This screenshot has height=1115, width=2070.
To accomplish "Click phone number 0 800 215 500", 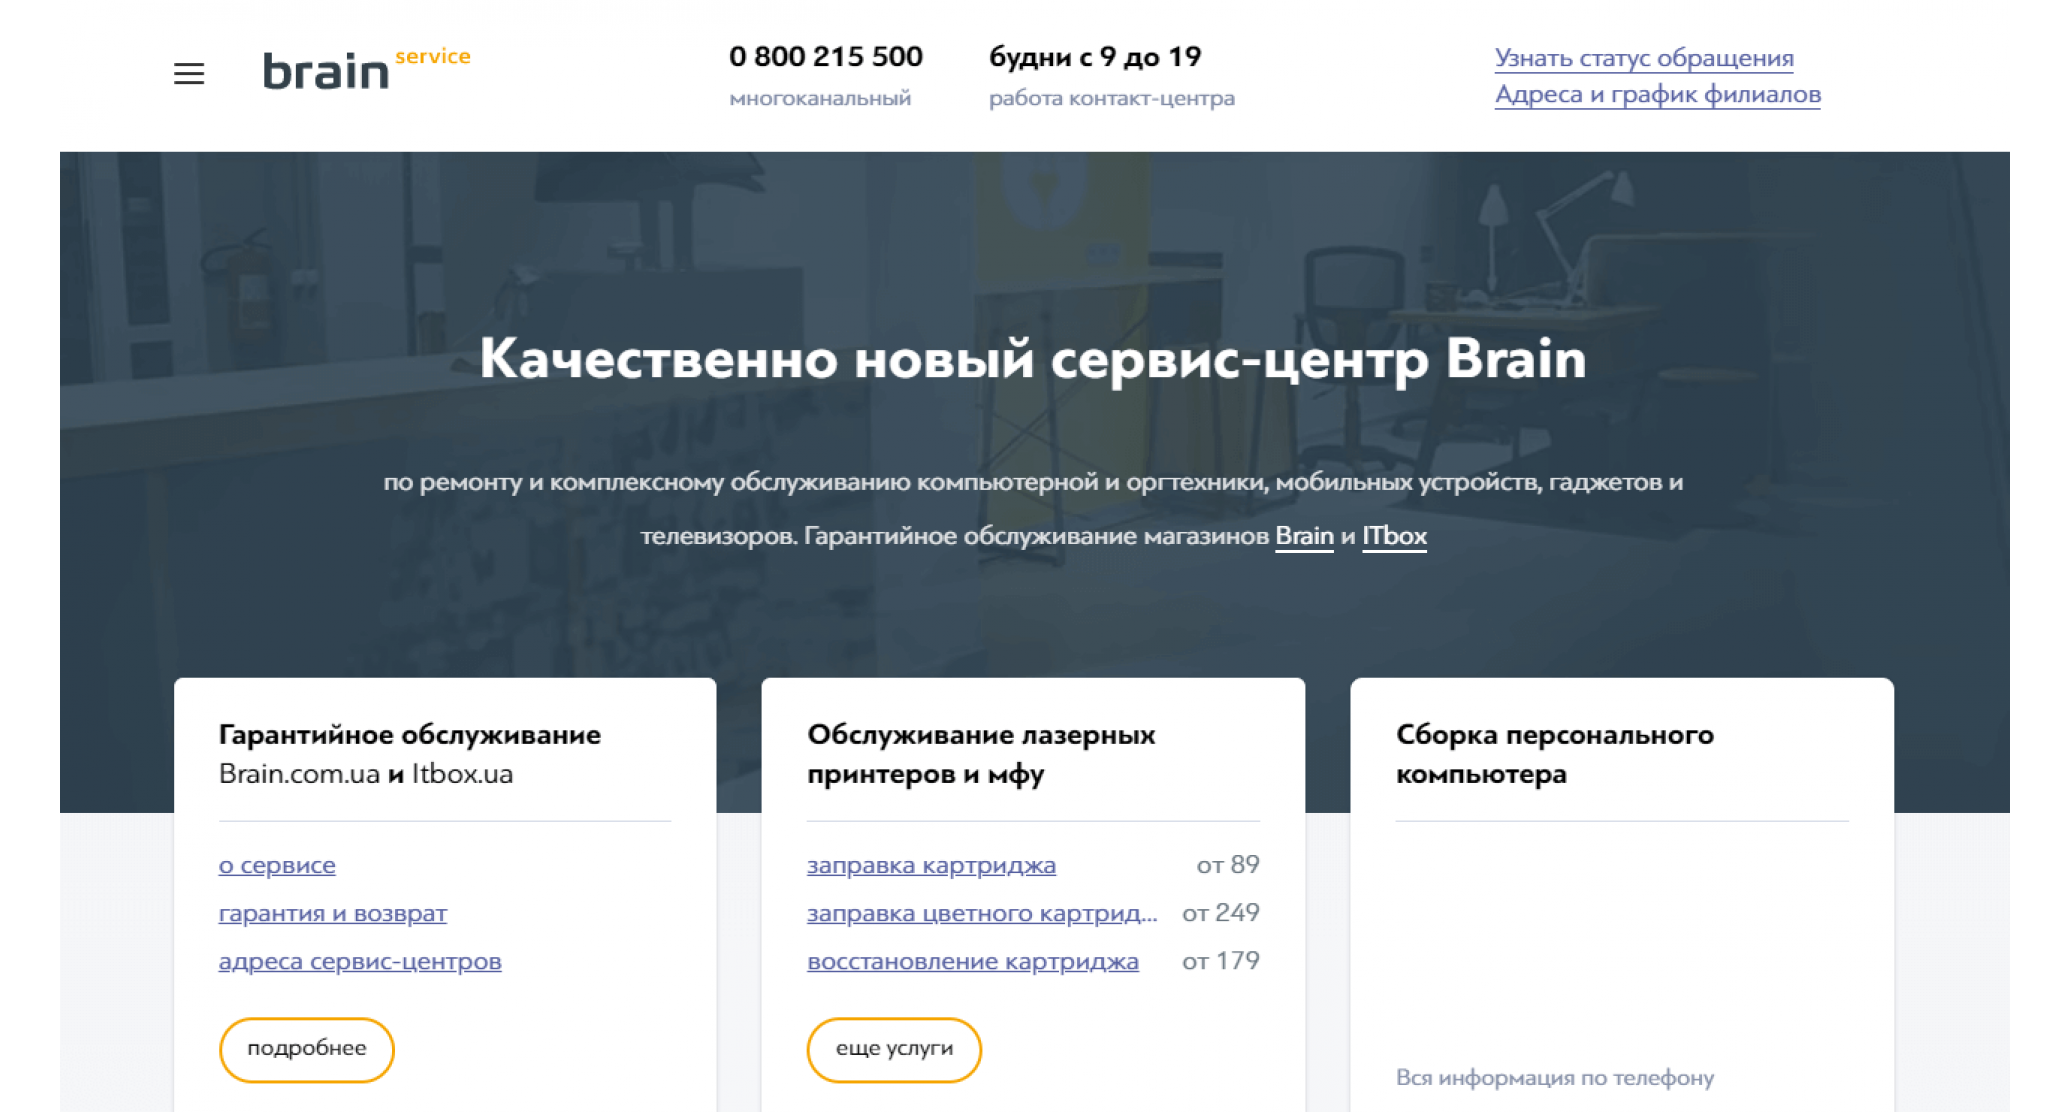I will 826,57.
